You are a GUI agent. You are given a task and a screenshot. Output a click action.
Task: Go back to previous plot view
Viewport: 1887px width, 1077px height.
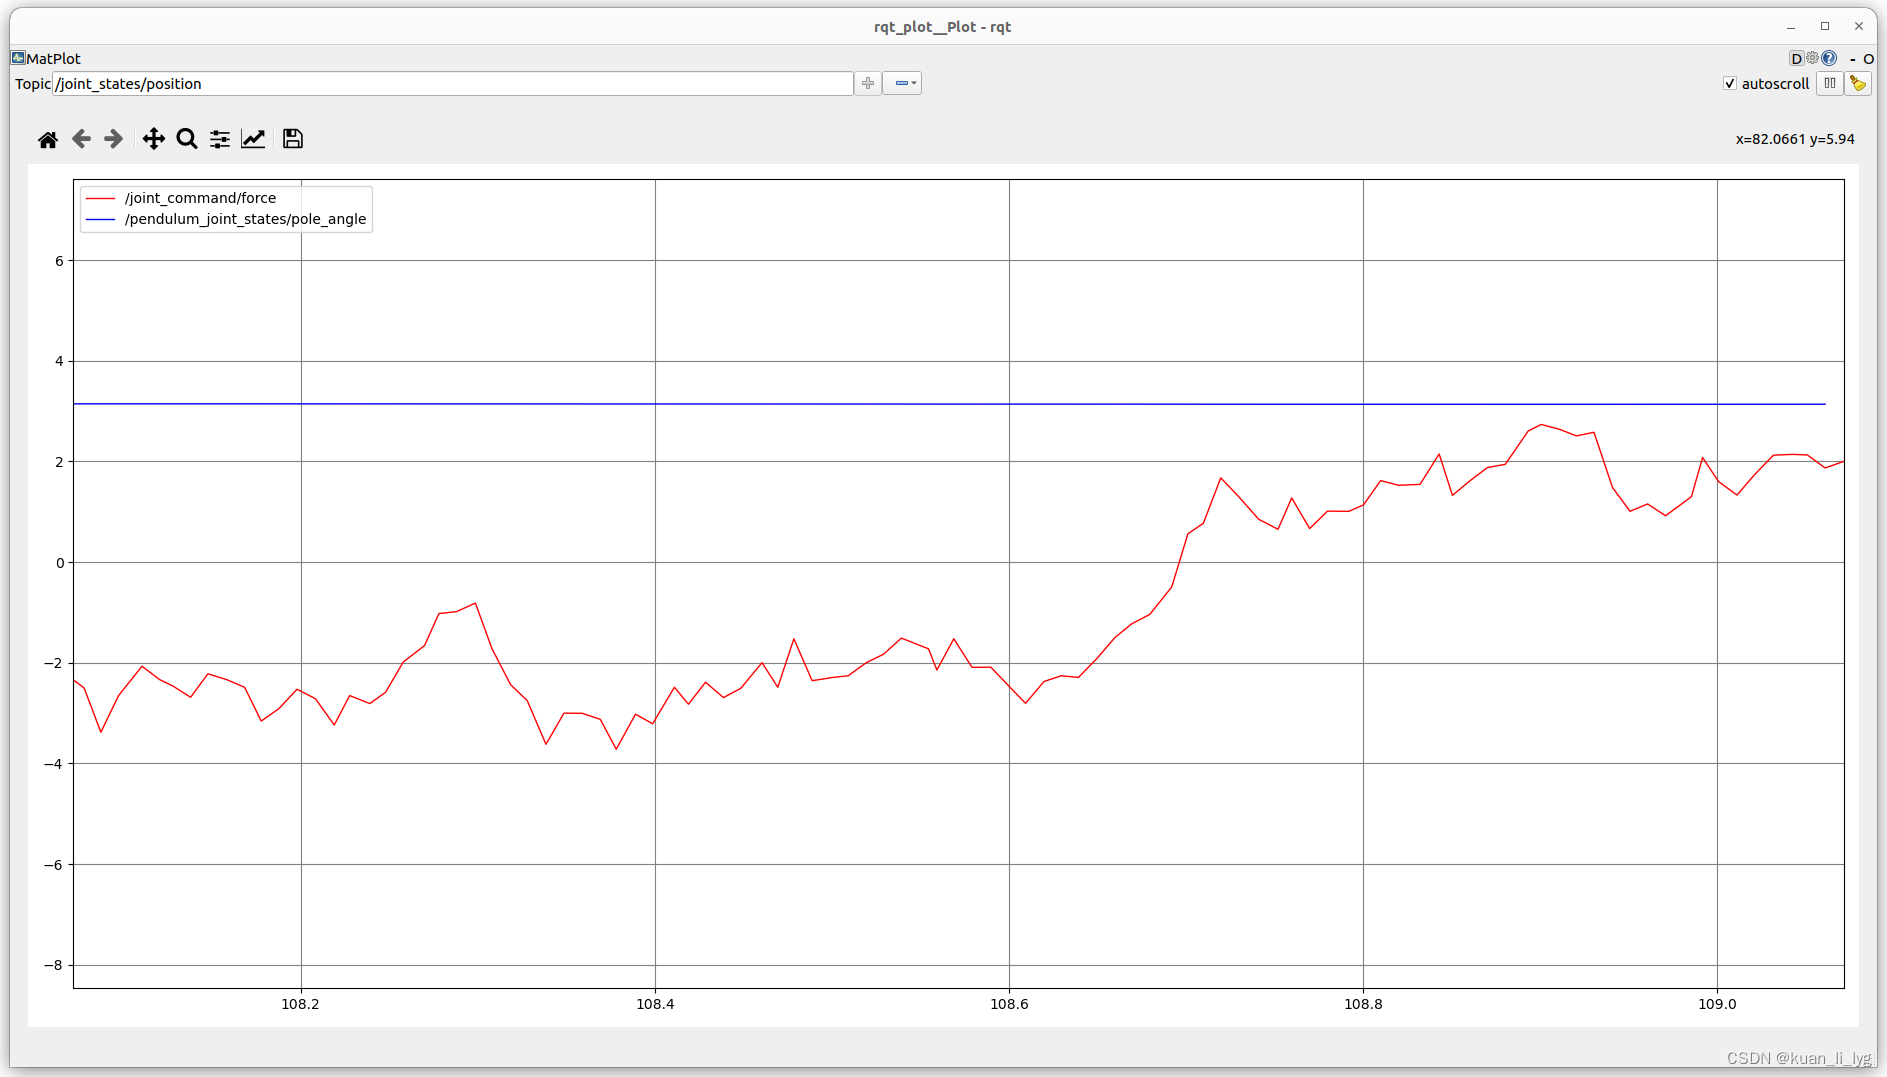tap(81, 139)
